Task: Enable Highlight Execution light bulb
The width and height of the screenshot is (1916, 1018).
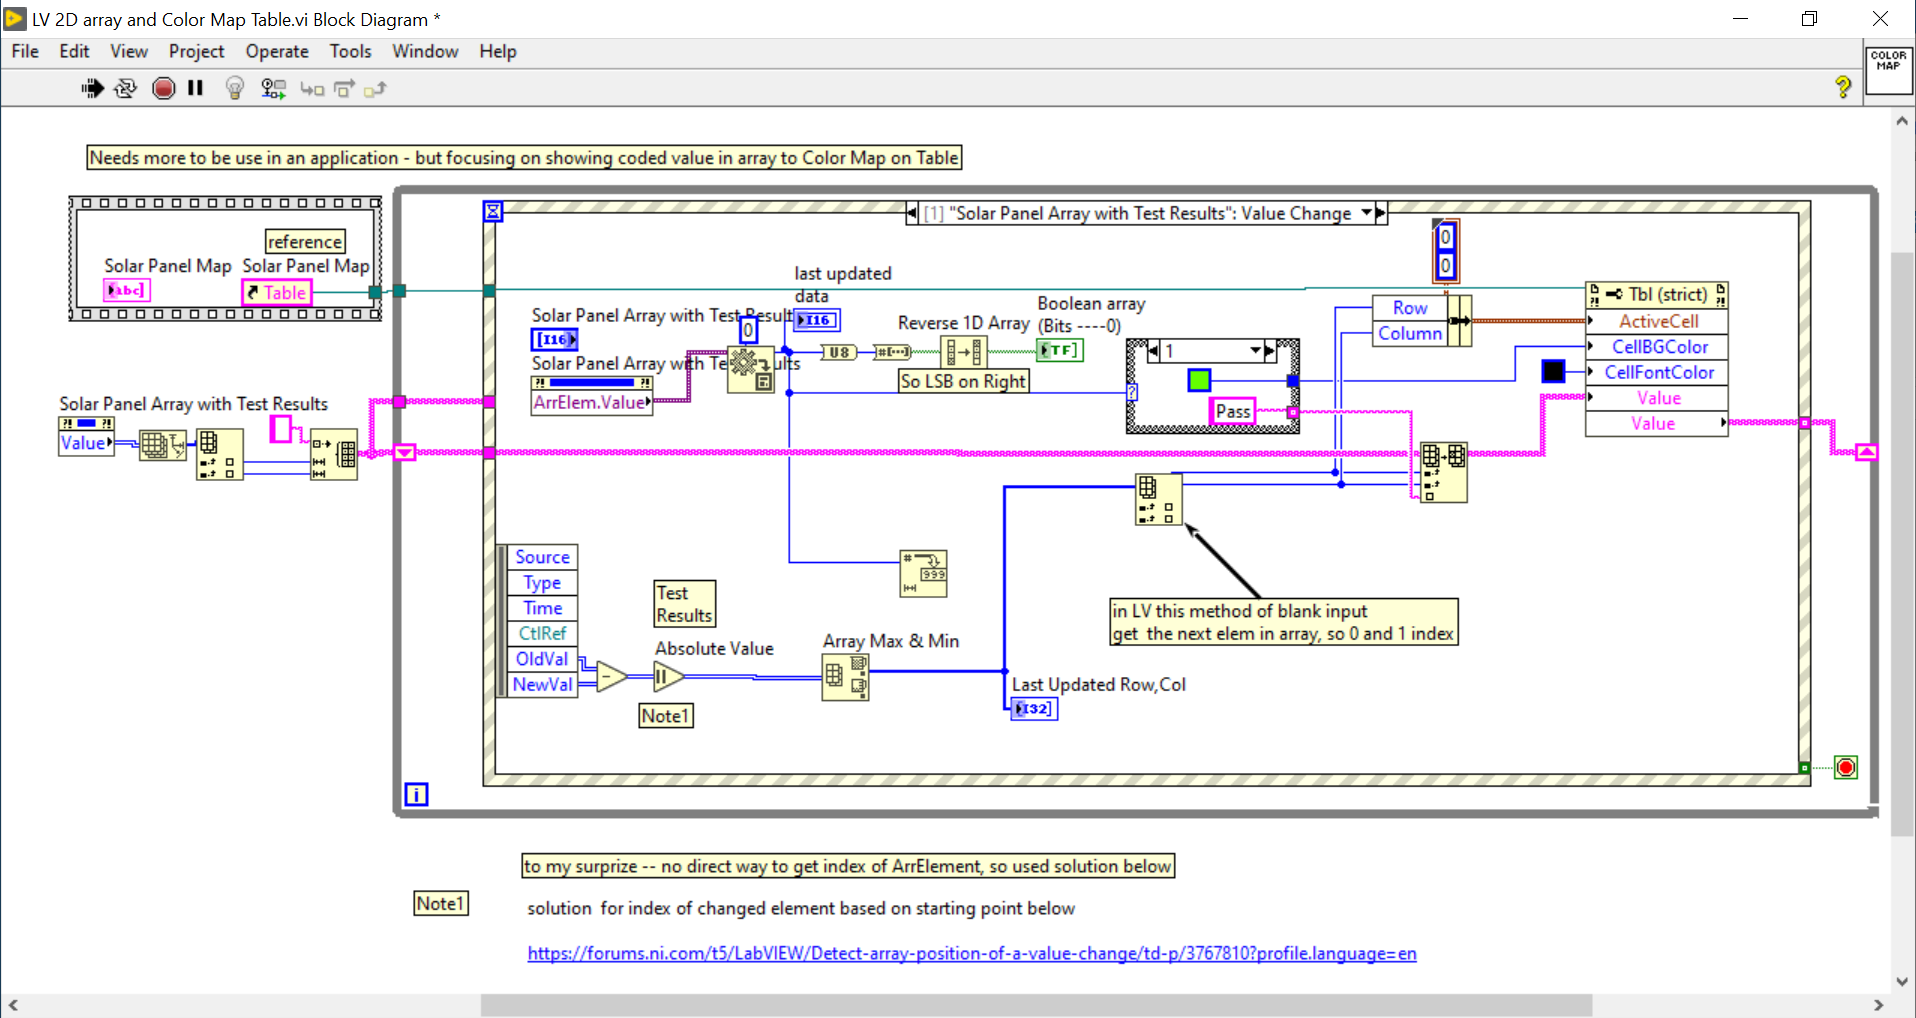Action: [234, 88]
